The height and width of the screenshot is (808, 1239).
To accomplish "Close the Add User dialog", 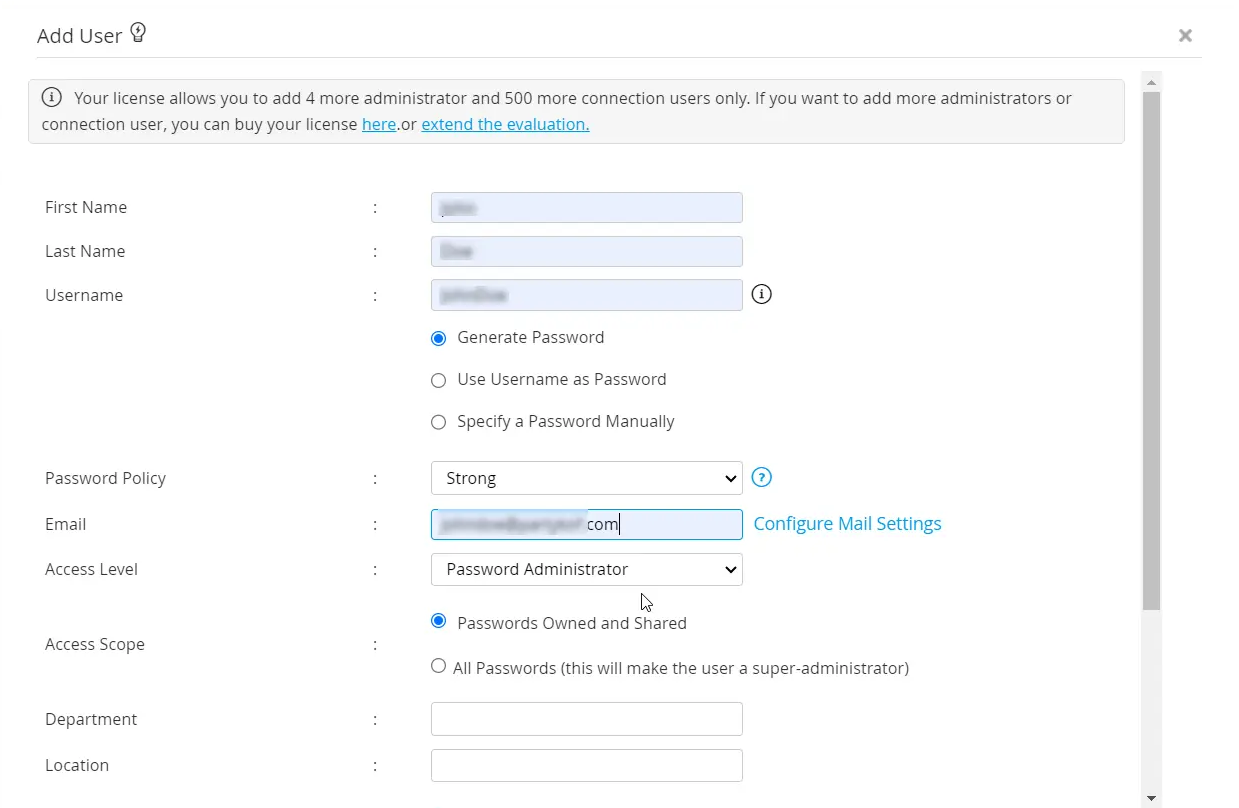I will click(x=1185, y=36).
